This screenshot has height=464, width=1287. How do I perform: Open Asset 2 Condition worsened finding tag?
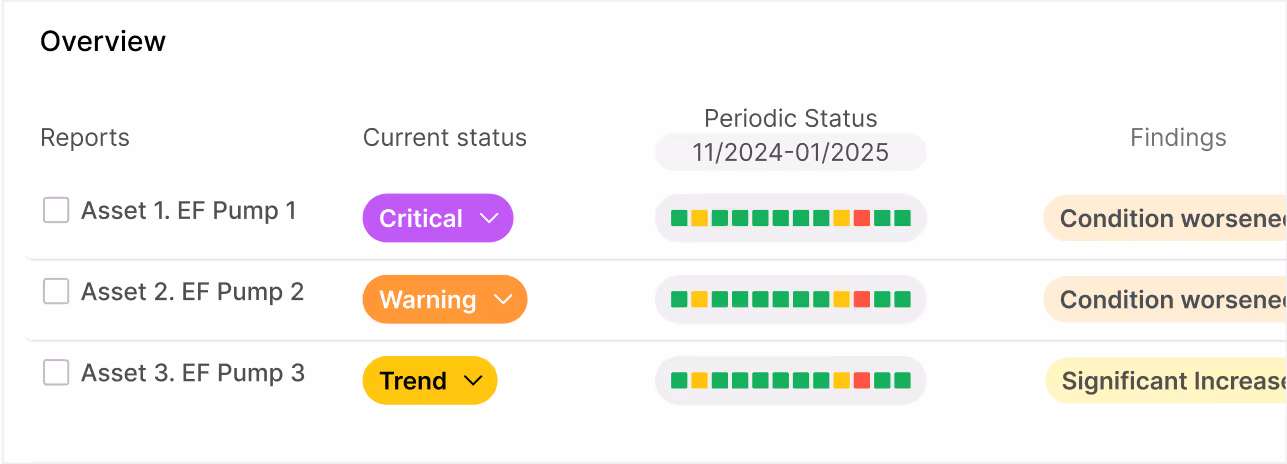coord(1165,299)
